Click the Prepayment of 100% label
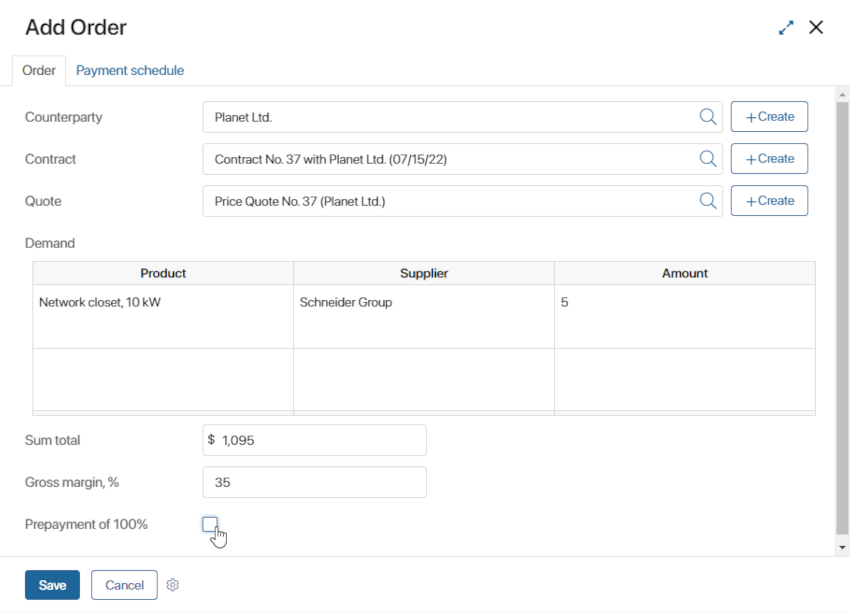Screen dimensions: 850x613 tap(86, 524)
